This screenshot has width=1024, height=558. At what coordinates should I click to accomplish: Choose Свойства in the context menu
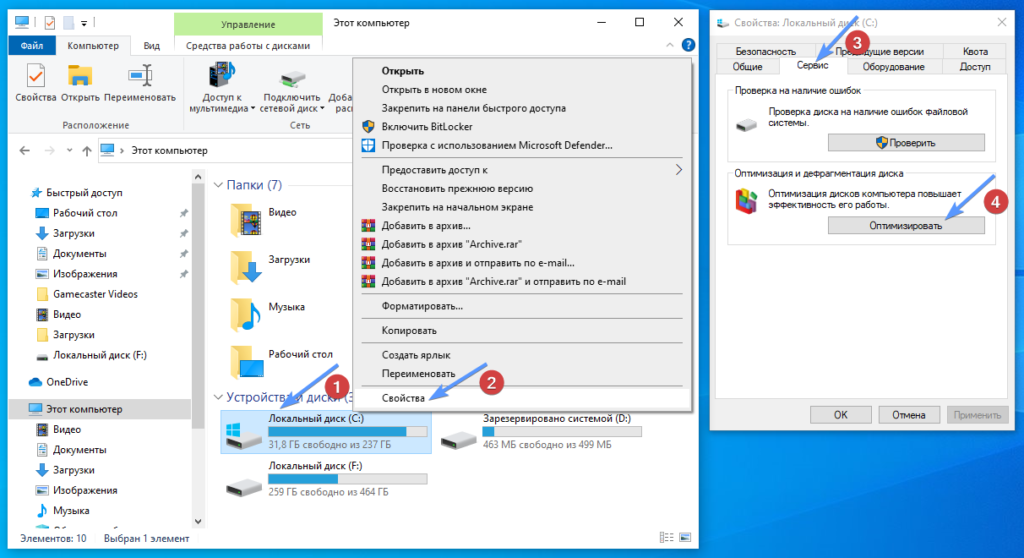tap(403, 398)
